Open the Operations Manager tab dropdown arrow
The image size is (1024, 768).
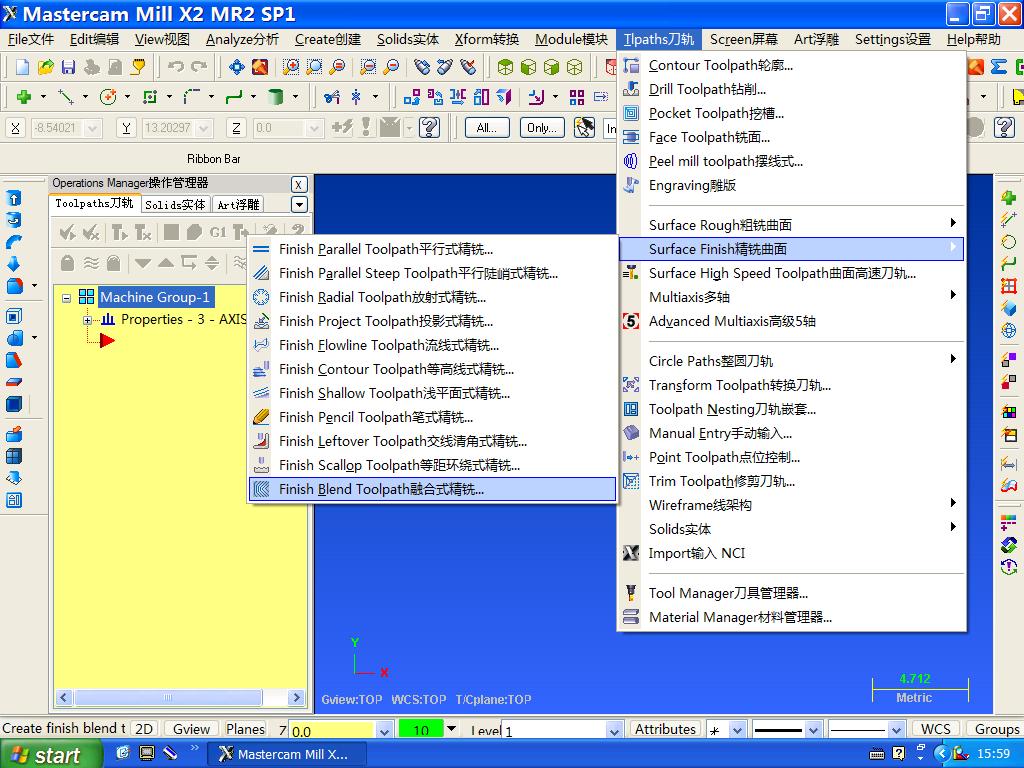[x=299, y=205]
